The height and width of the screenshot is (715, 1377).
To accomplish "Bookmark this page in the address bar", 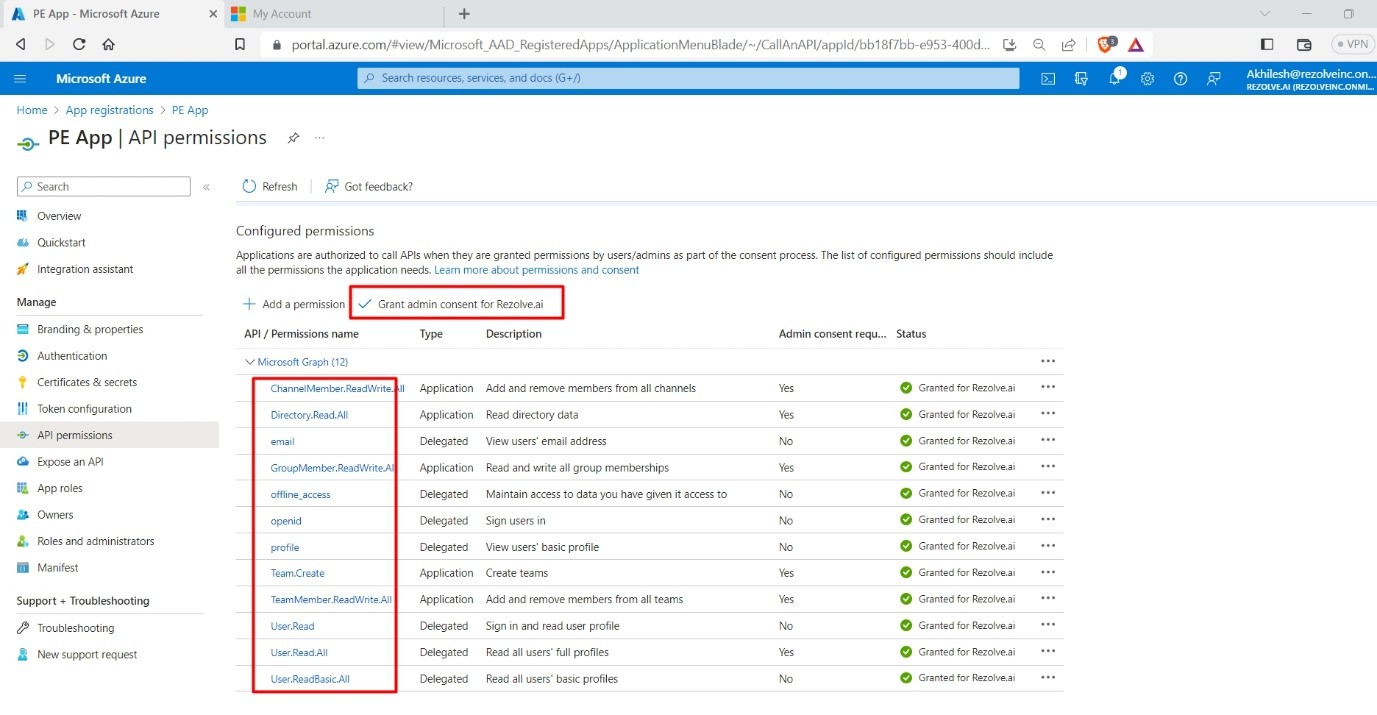I will tap(240, 44).
